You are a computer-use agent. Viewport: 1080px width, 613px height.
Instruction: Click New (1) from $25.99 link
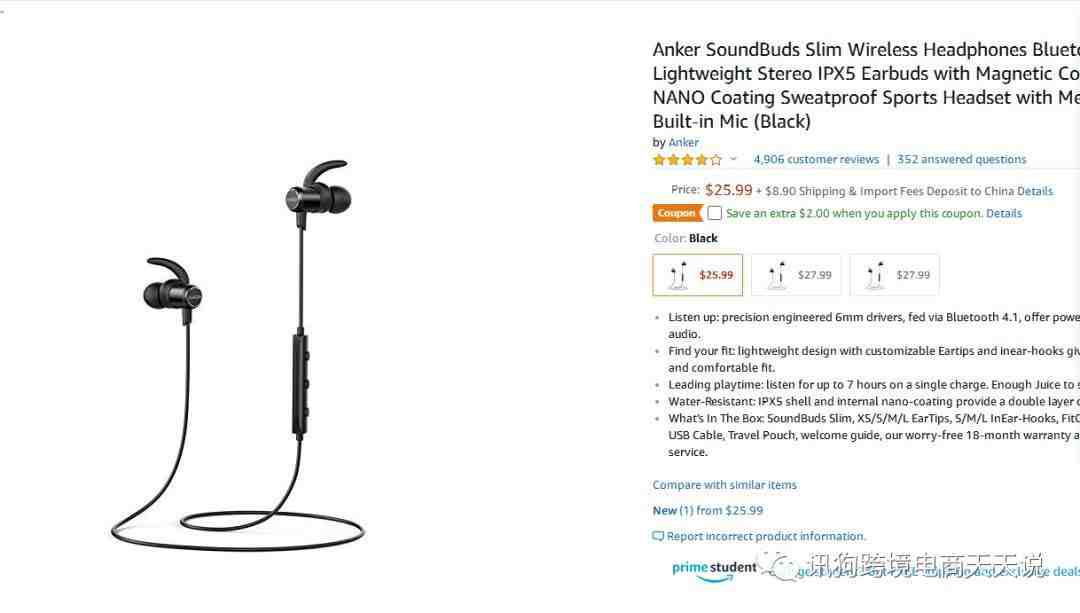pos(707,510)
